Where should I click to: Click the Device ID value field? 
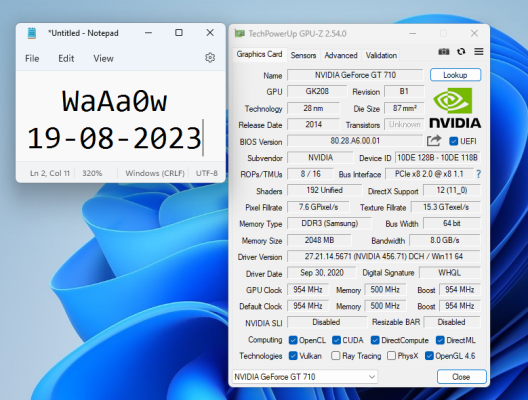click(437, 158)
